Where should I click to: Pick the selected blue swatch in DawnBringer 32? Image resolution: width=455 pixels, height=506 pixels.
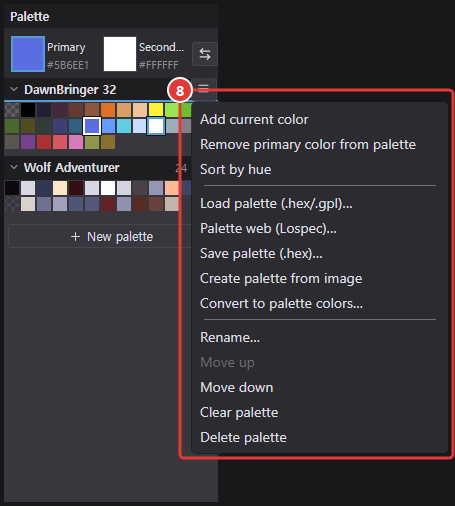pos(92,126)
